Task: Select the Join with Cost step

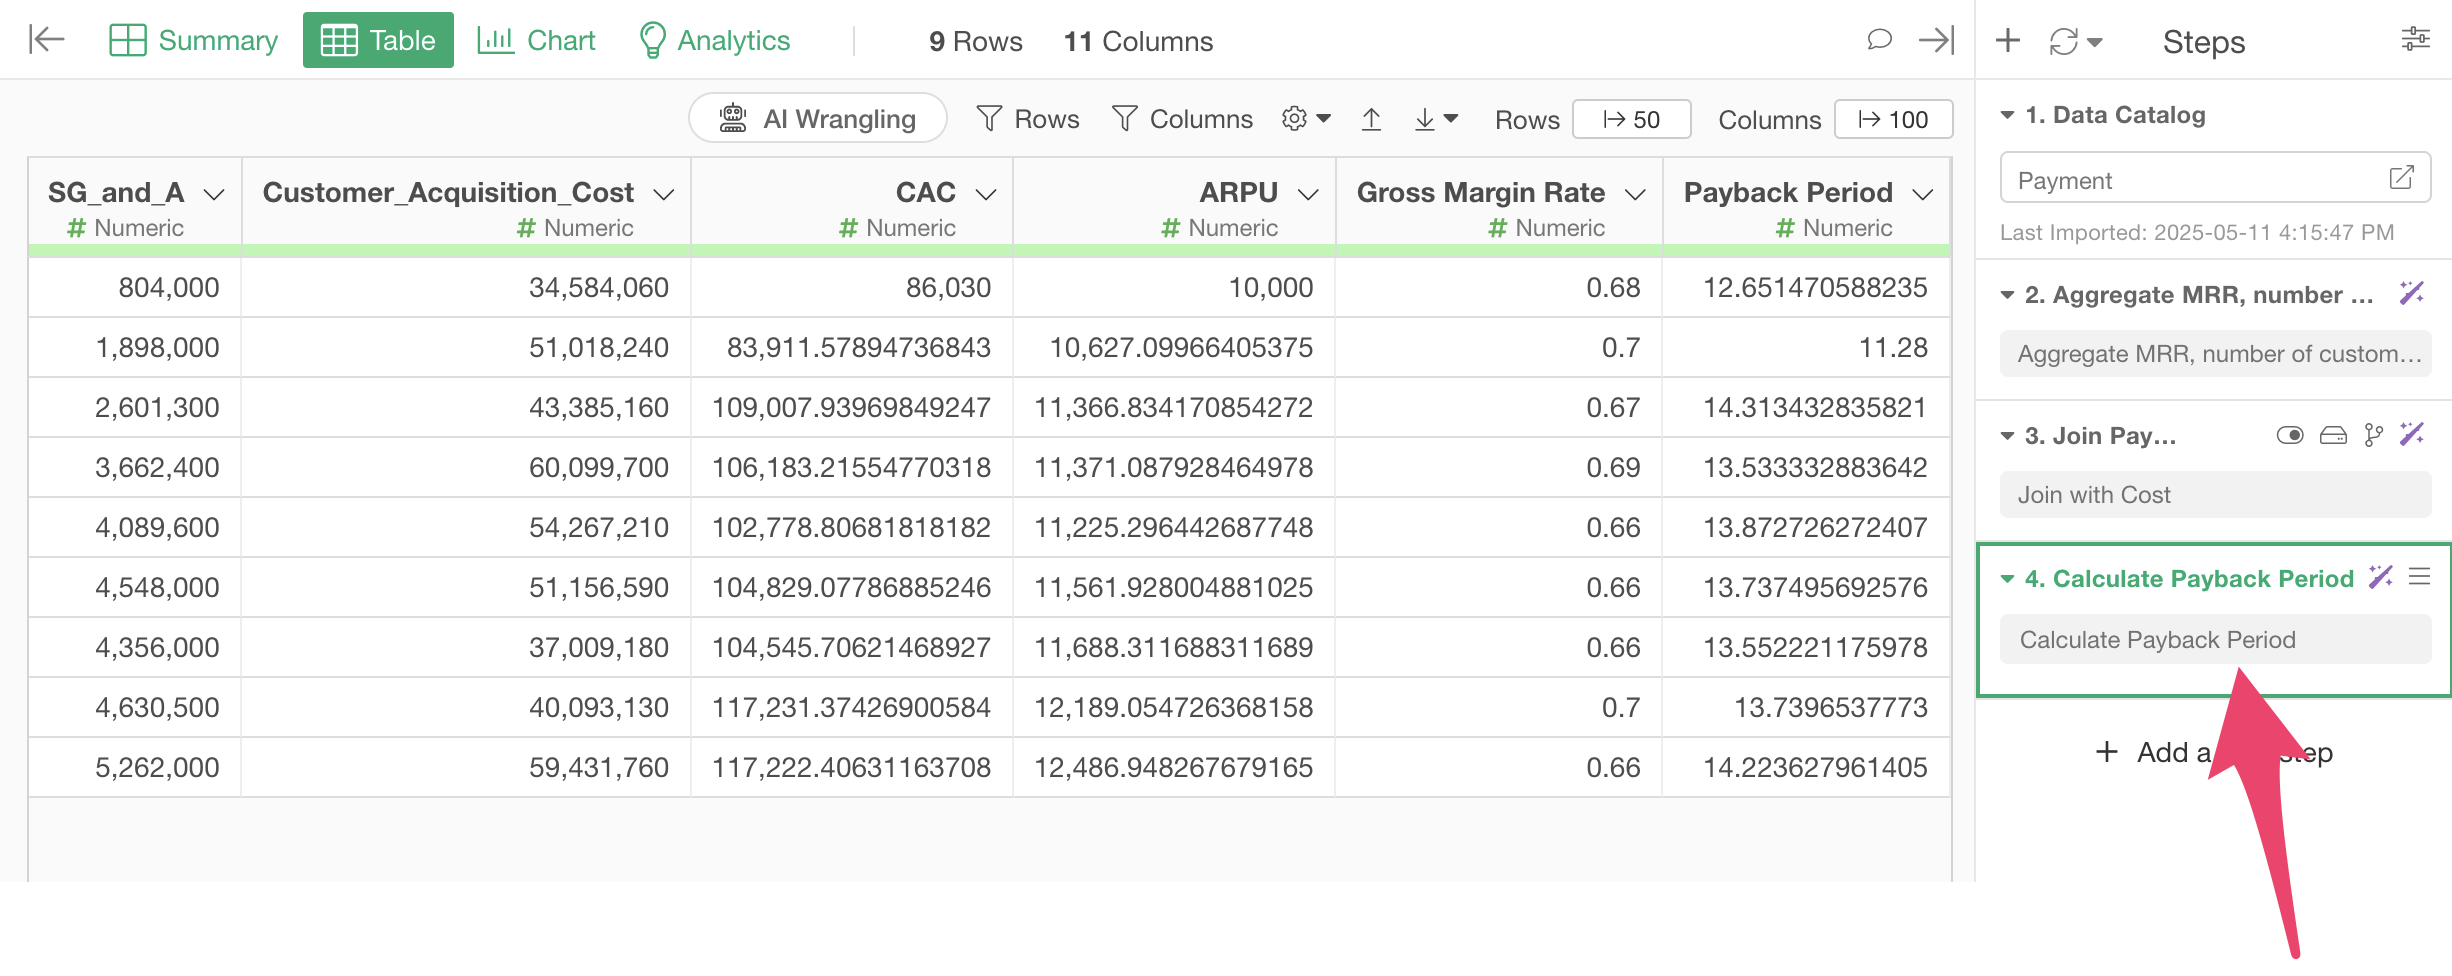Action: coord(2215,495)
